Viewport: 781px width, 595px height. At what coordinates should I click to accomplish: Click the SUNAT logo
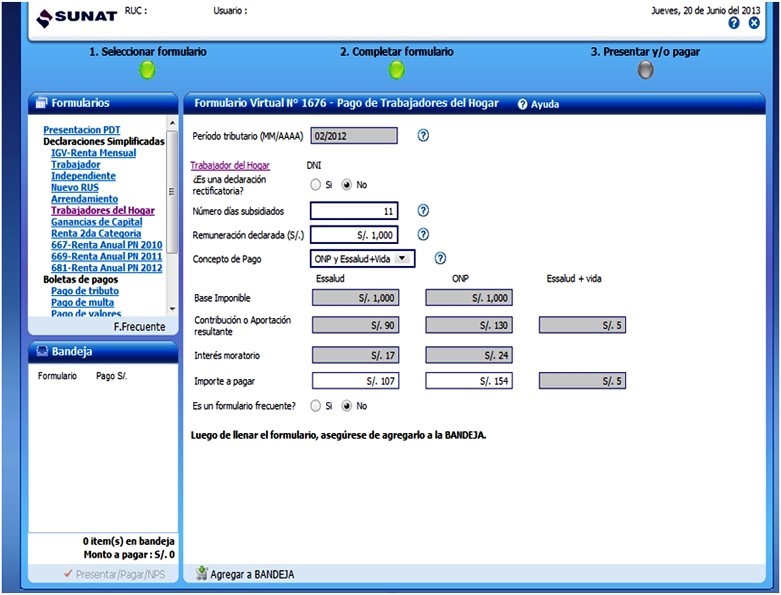[77, 17]
